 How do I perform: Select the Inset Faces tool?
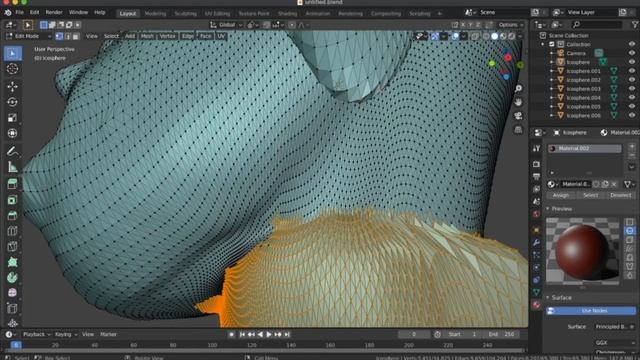pos(12,200)
